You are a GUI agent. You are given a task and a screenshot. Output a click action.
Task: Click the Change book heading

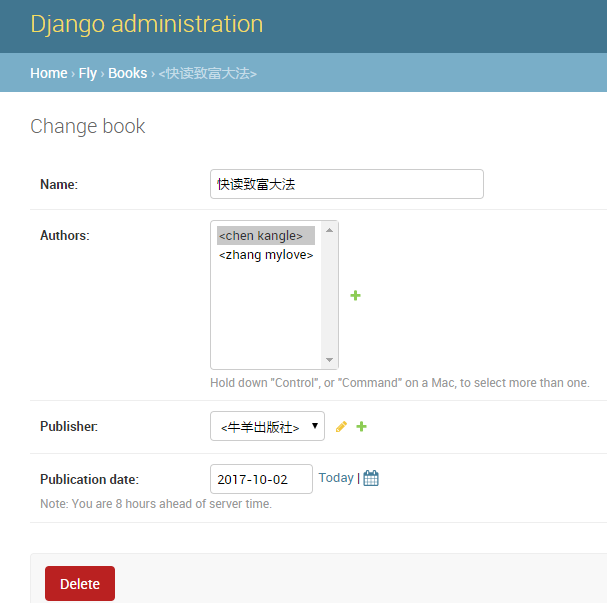pyautogui.click(x=87, y=127)
